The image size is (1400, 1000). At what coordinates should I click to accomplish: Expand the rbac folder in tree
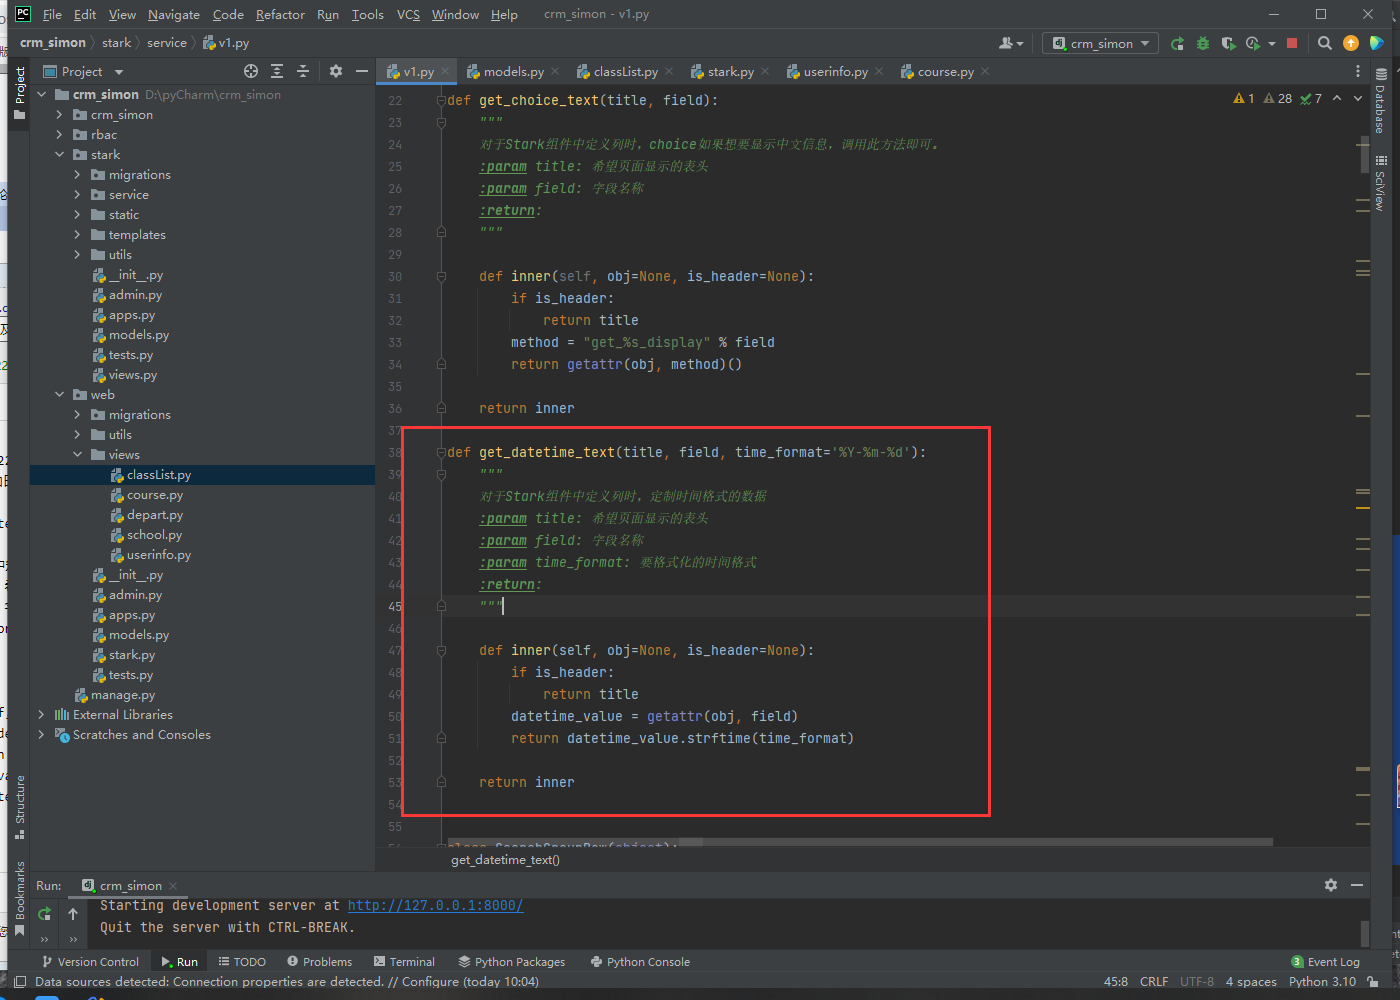coord(60,135)
